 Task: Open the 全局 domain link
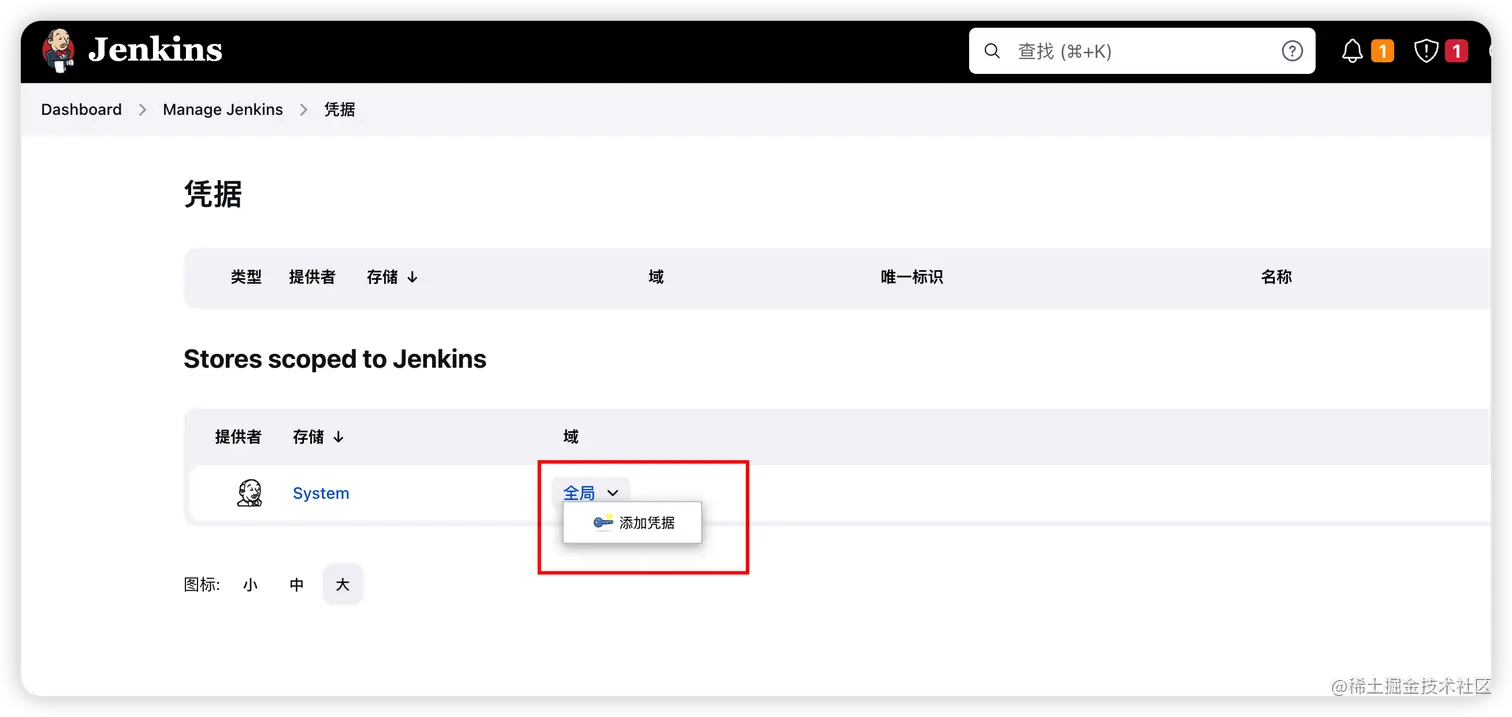(x=579, y=493)
